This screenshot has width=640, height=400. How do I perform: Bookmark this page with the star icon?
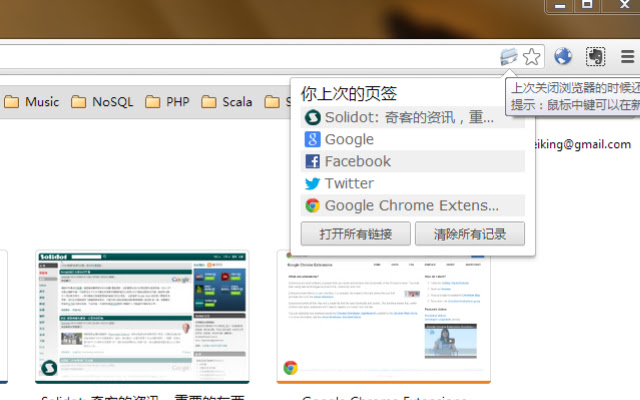[531, 57]
